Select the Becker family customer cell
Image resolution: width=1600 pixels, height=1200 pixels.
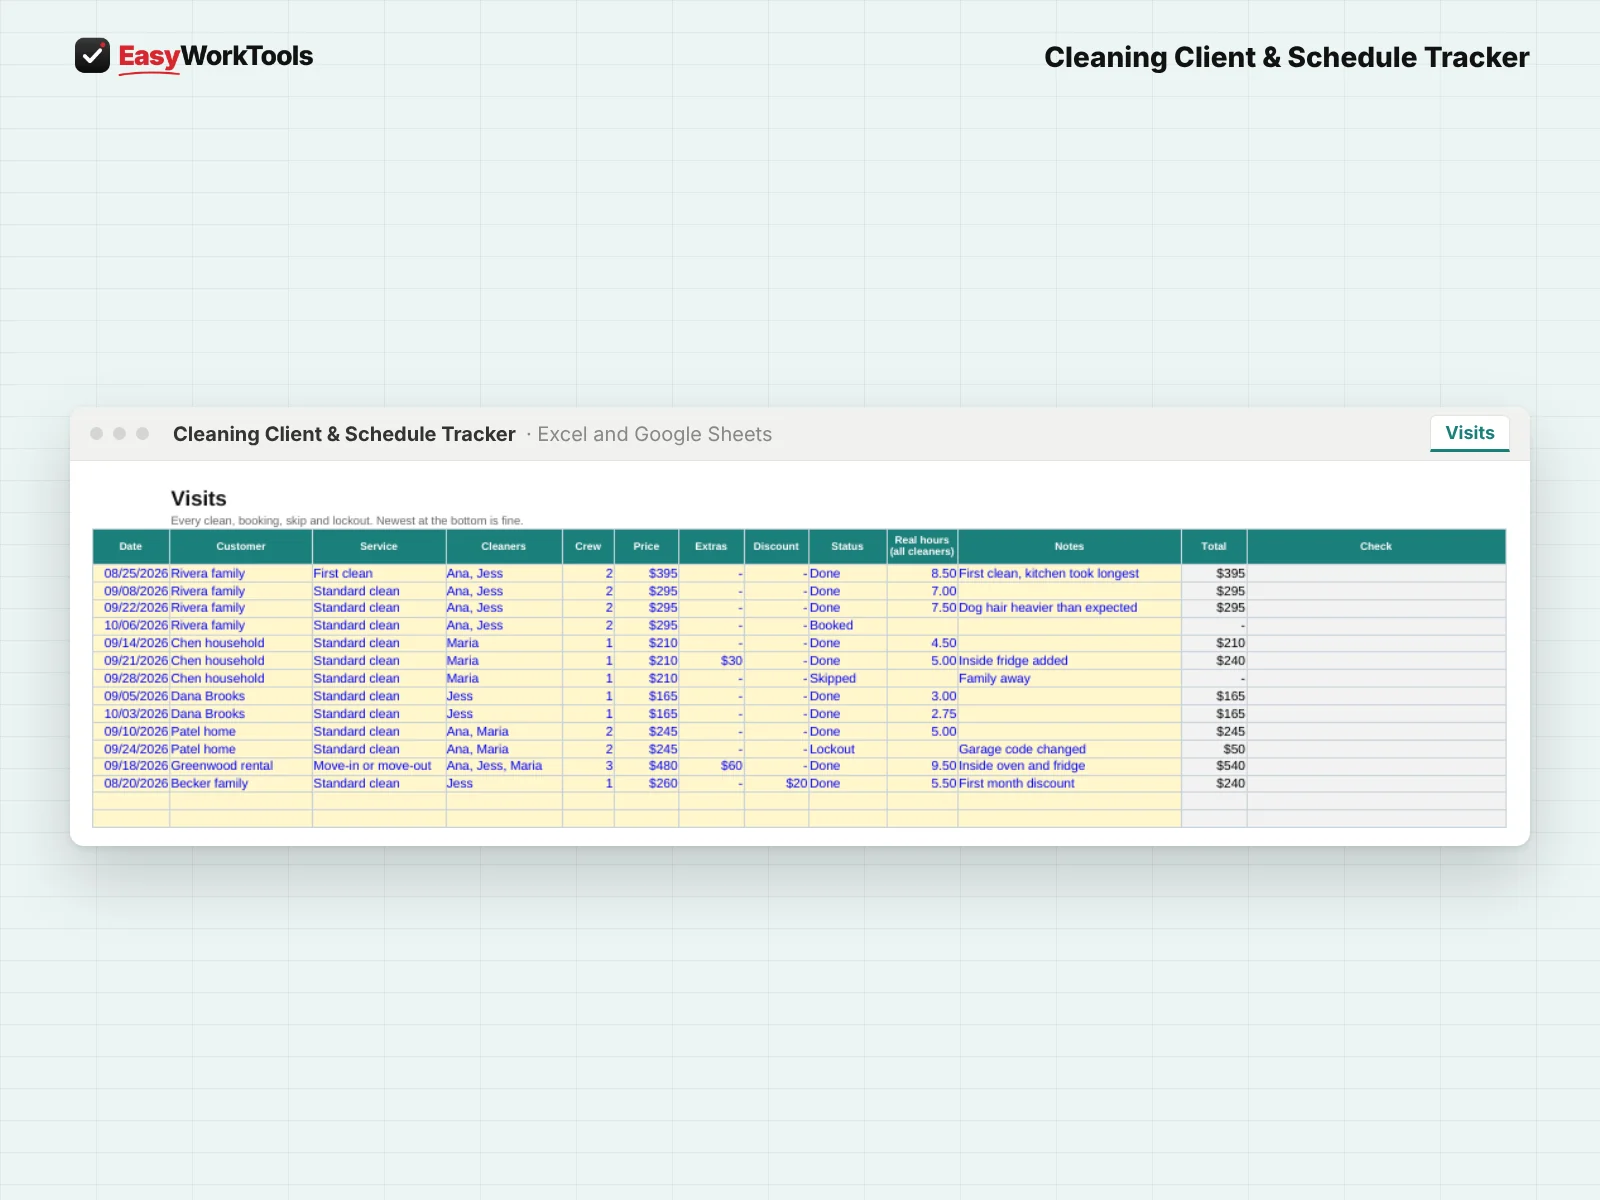pos(241,784)
